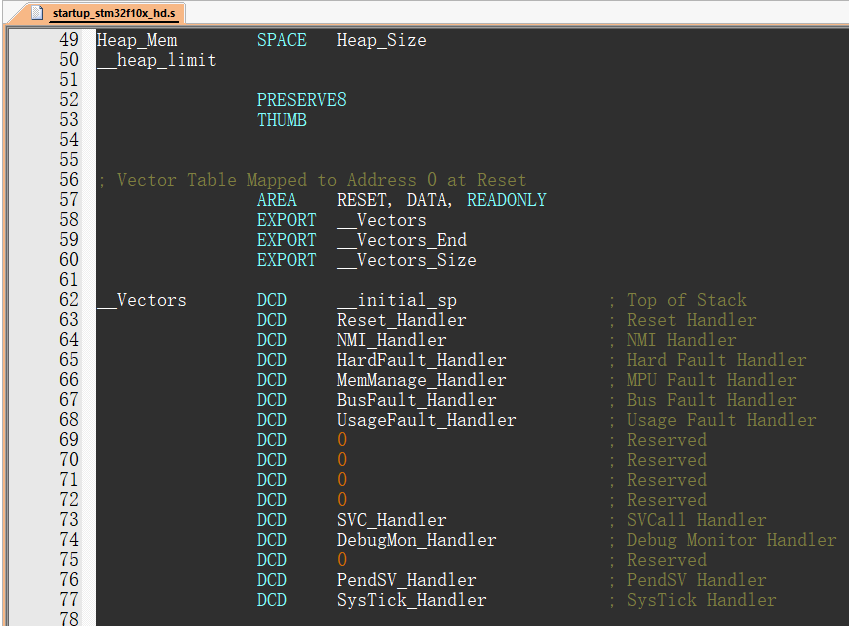The height and width of the screenshot is (626, 849).
Task: Click the document icon on the file tab
Action: pyautogui.click(x=39, y=14)
